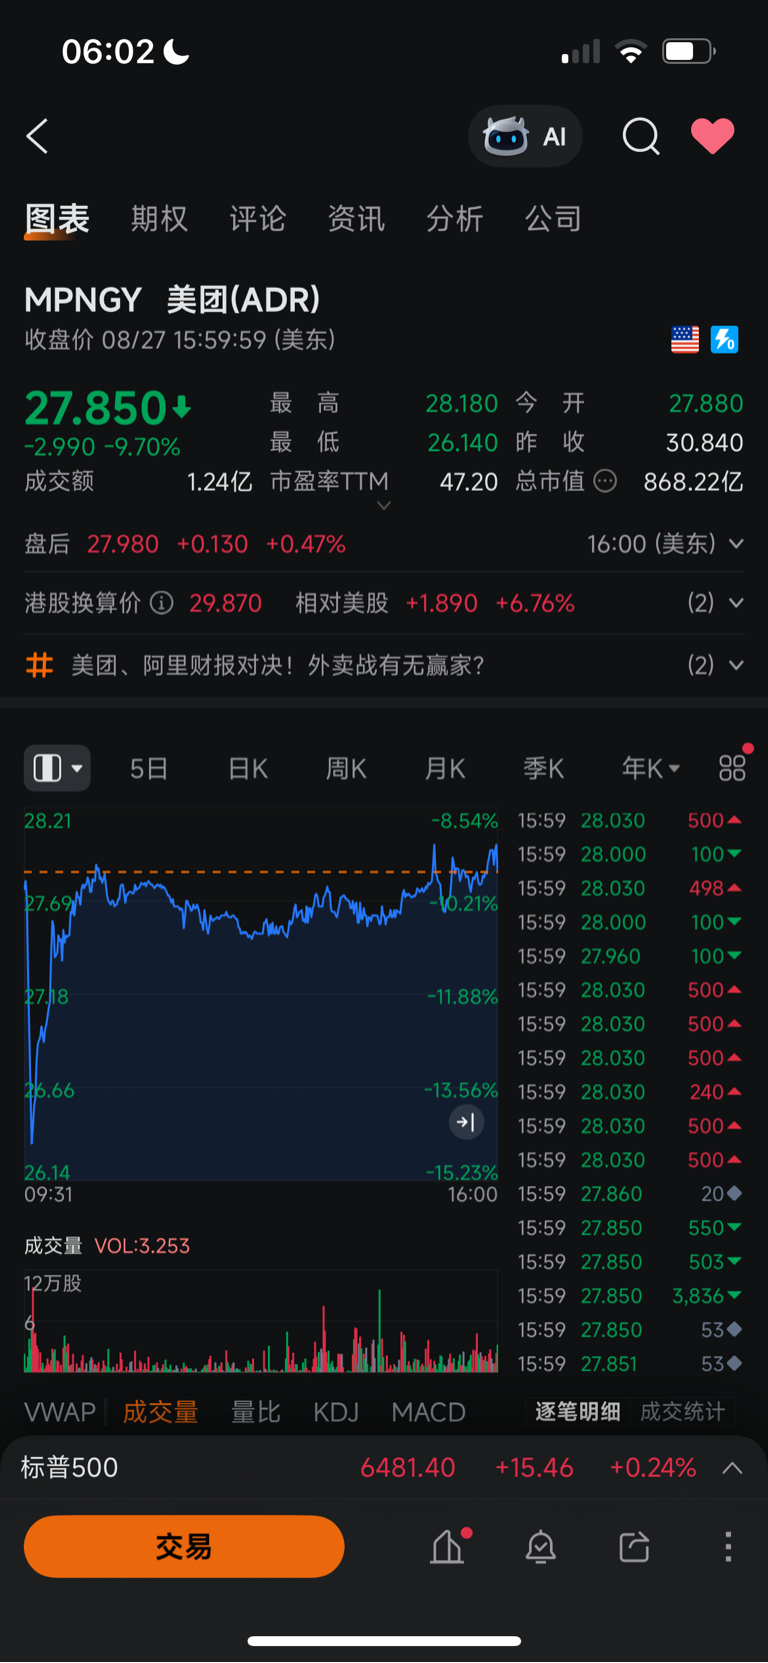Tap the volume bar chart

point(261,1321)
